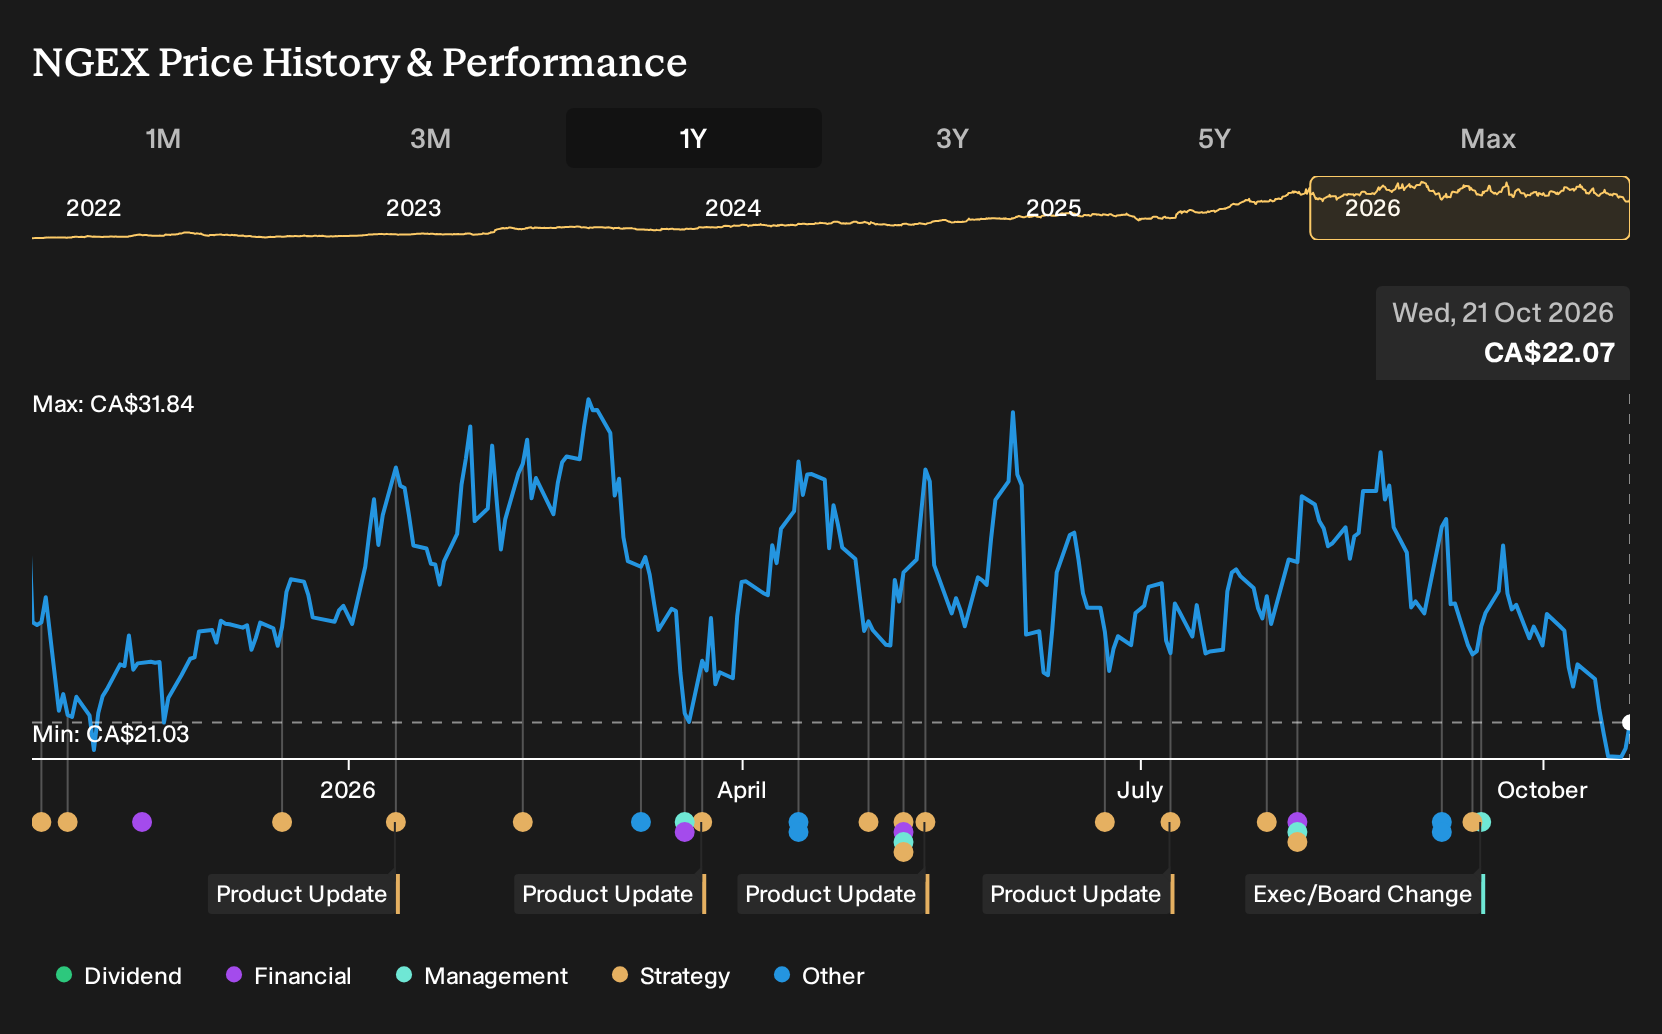This screenshot has height=1034, width=1662.
Task: Open the 5Y price history range
Action: coord(1214,138)
